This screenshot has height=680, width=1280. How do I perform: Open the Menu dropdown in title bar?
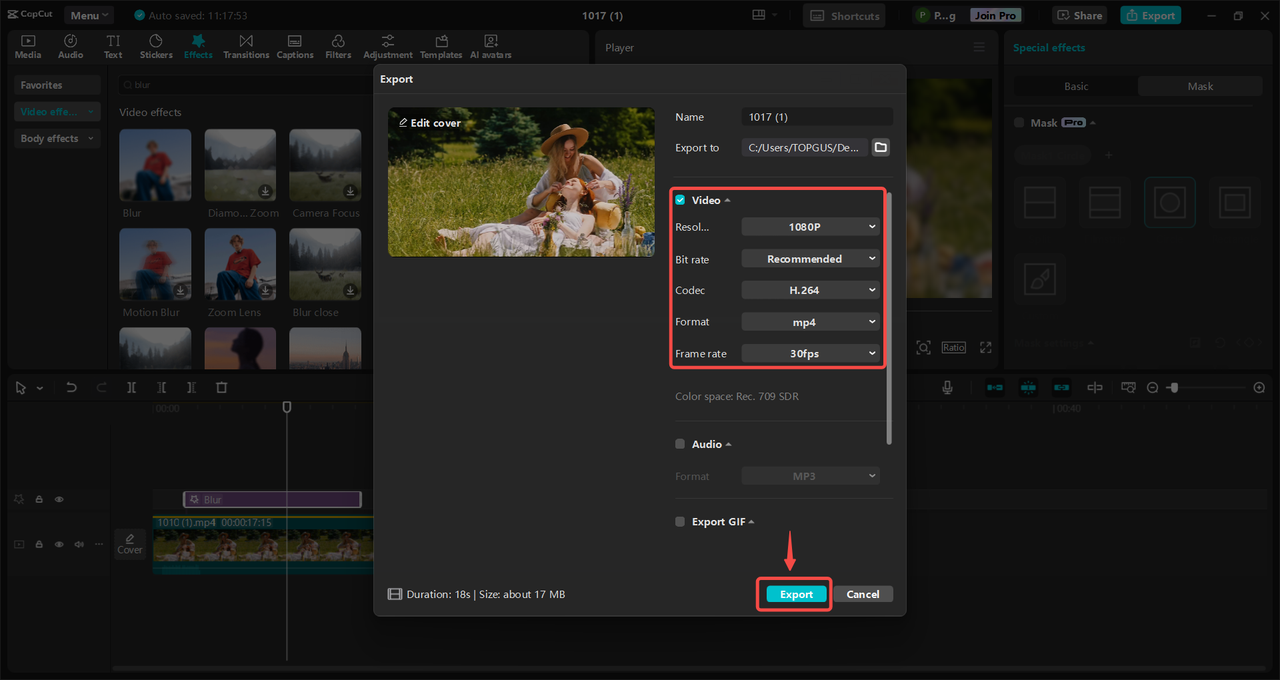point(89,15)
